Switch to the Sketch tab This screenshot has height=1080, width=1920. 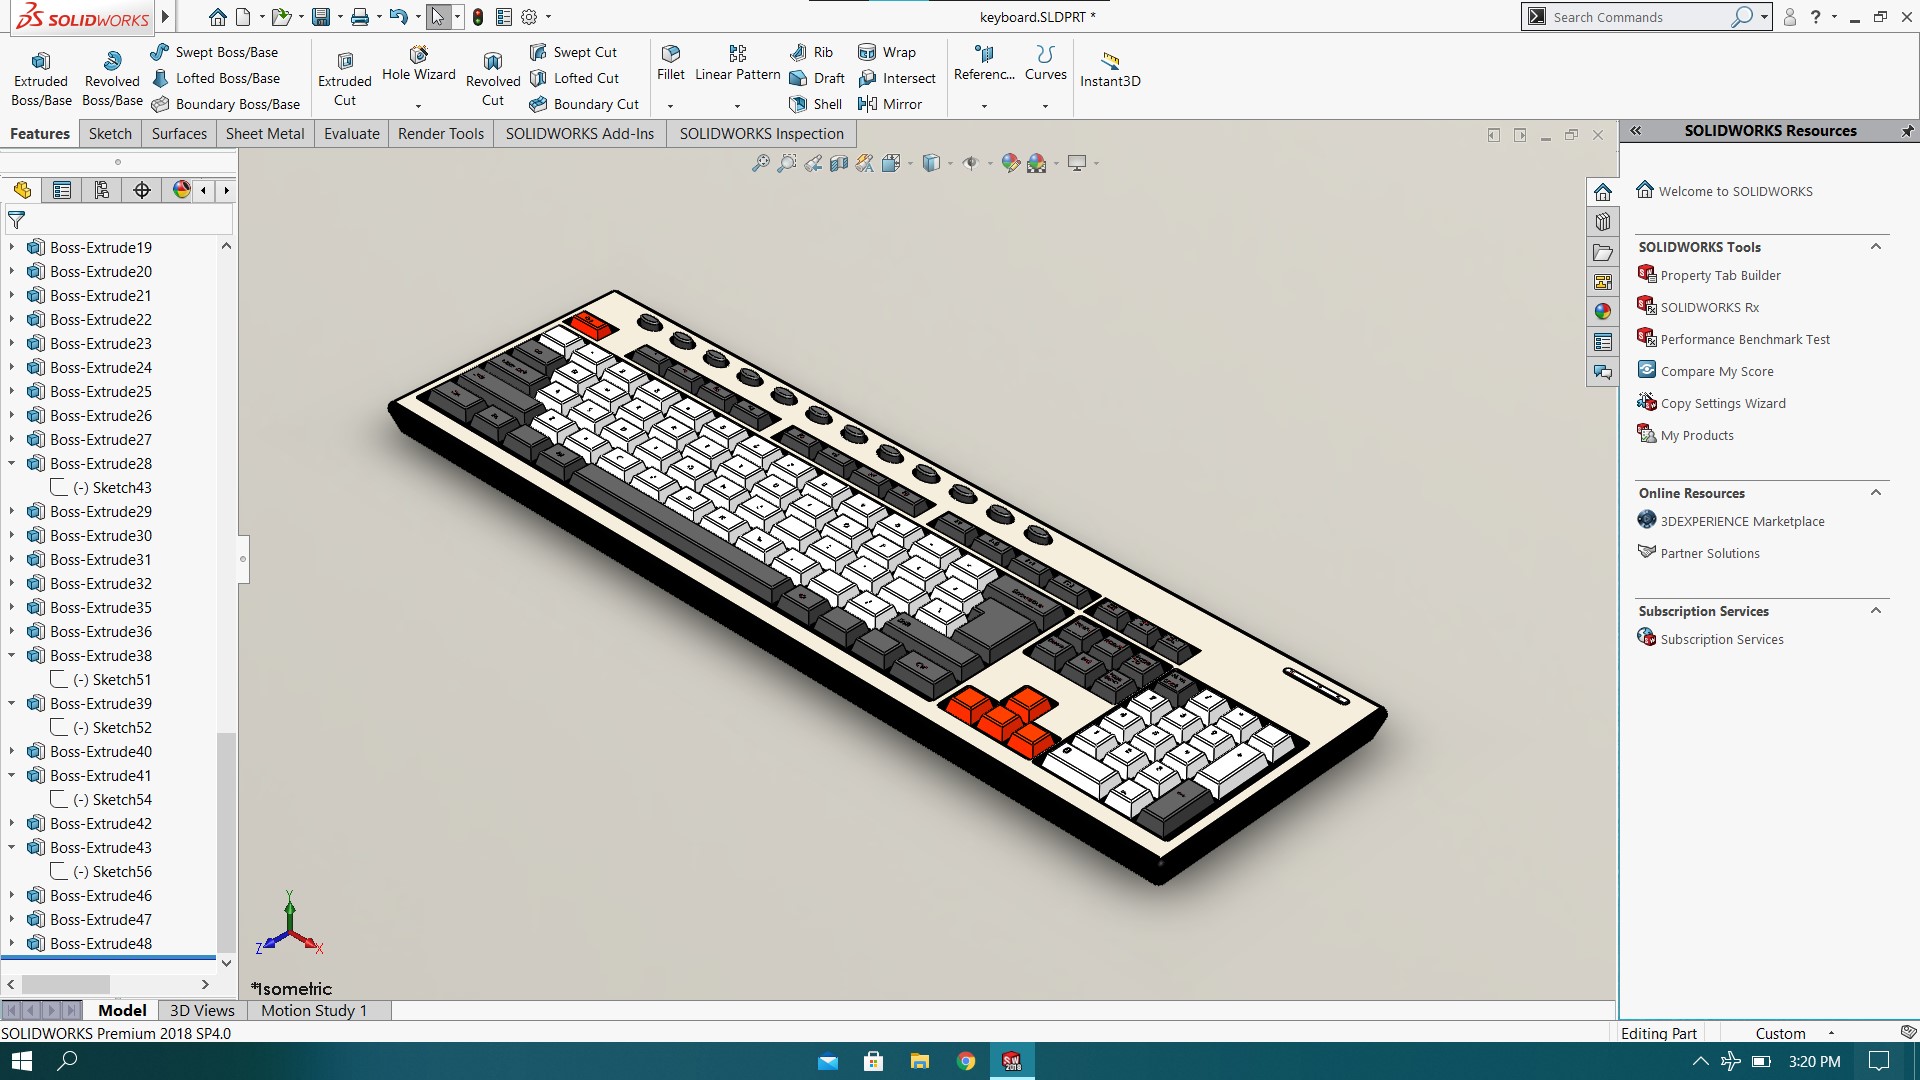[x=108, y=133]
